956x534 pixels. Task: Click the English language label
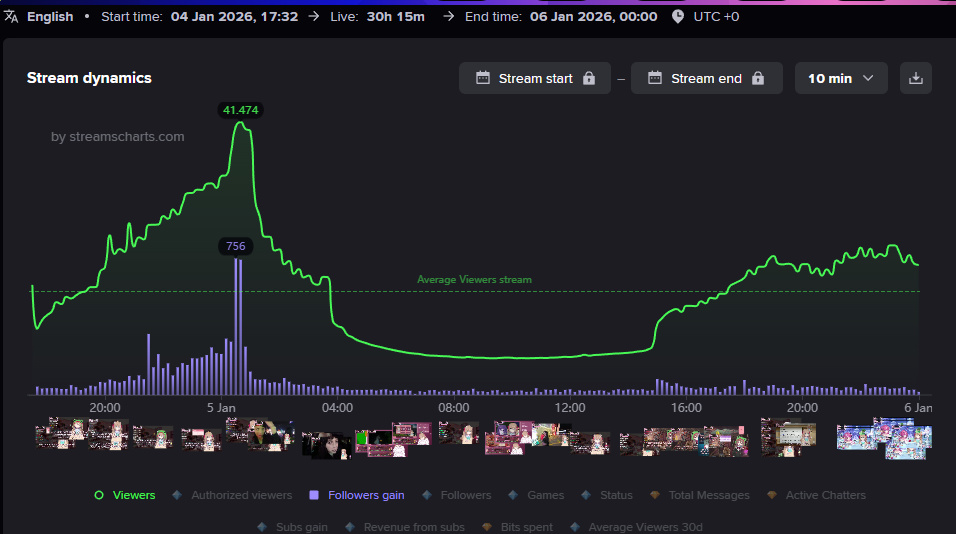[x=50, y=16]
